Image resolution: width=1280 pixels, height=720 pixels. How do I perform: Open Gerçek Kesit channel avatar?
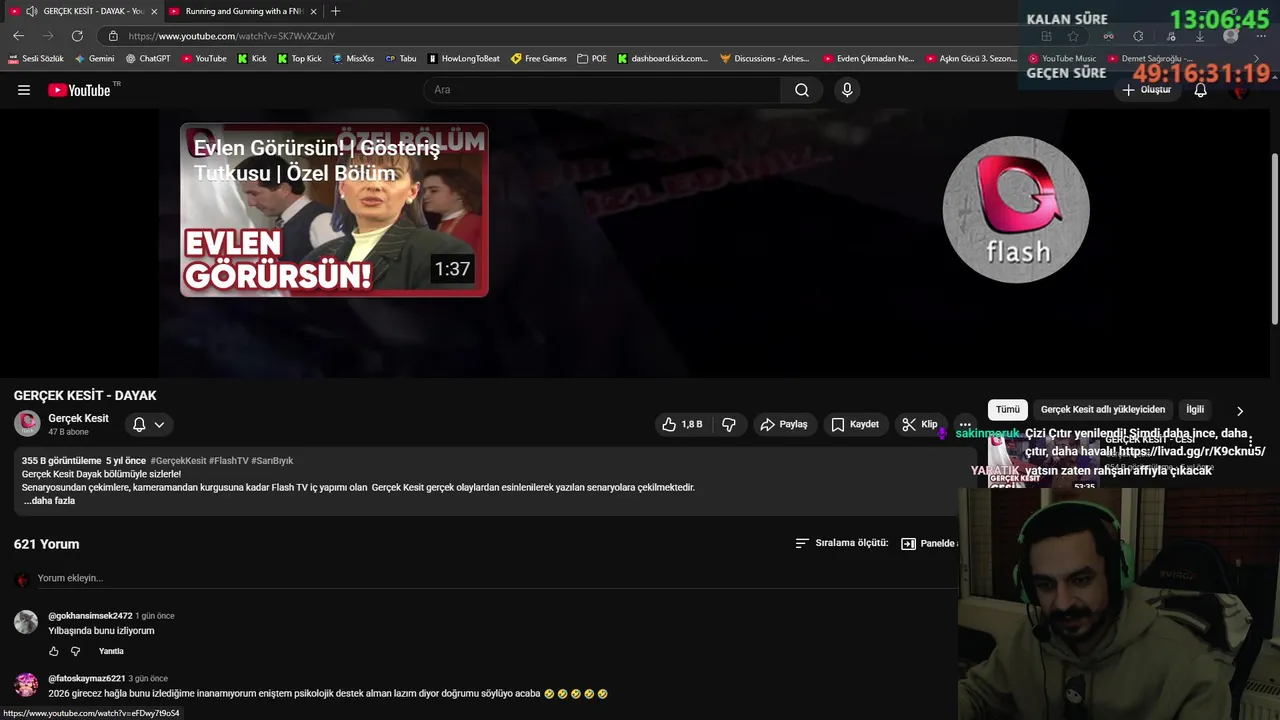[27, 424]
